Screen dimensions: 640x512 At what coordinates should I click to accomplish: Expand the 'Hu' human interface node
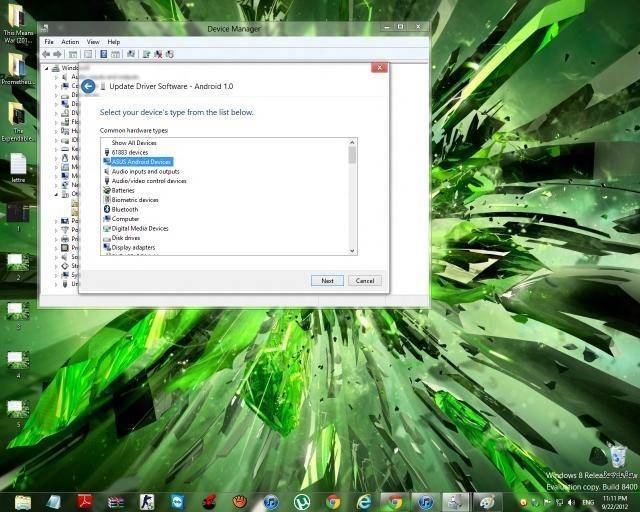56,131
